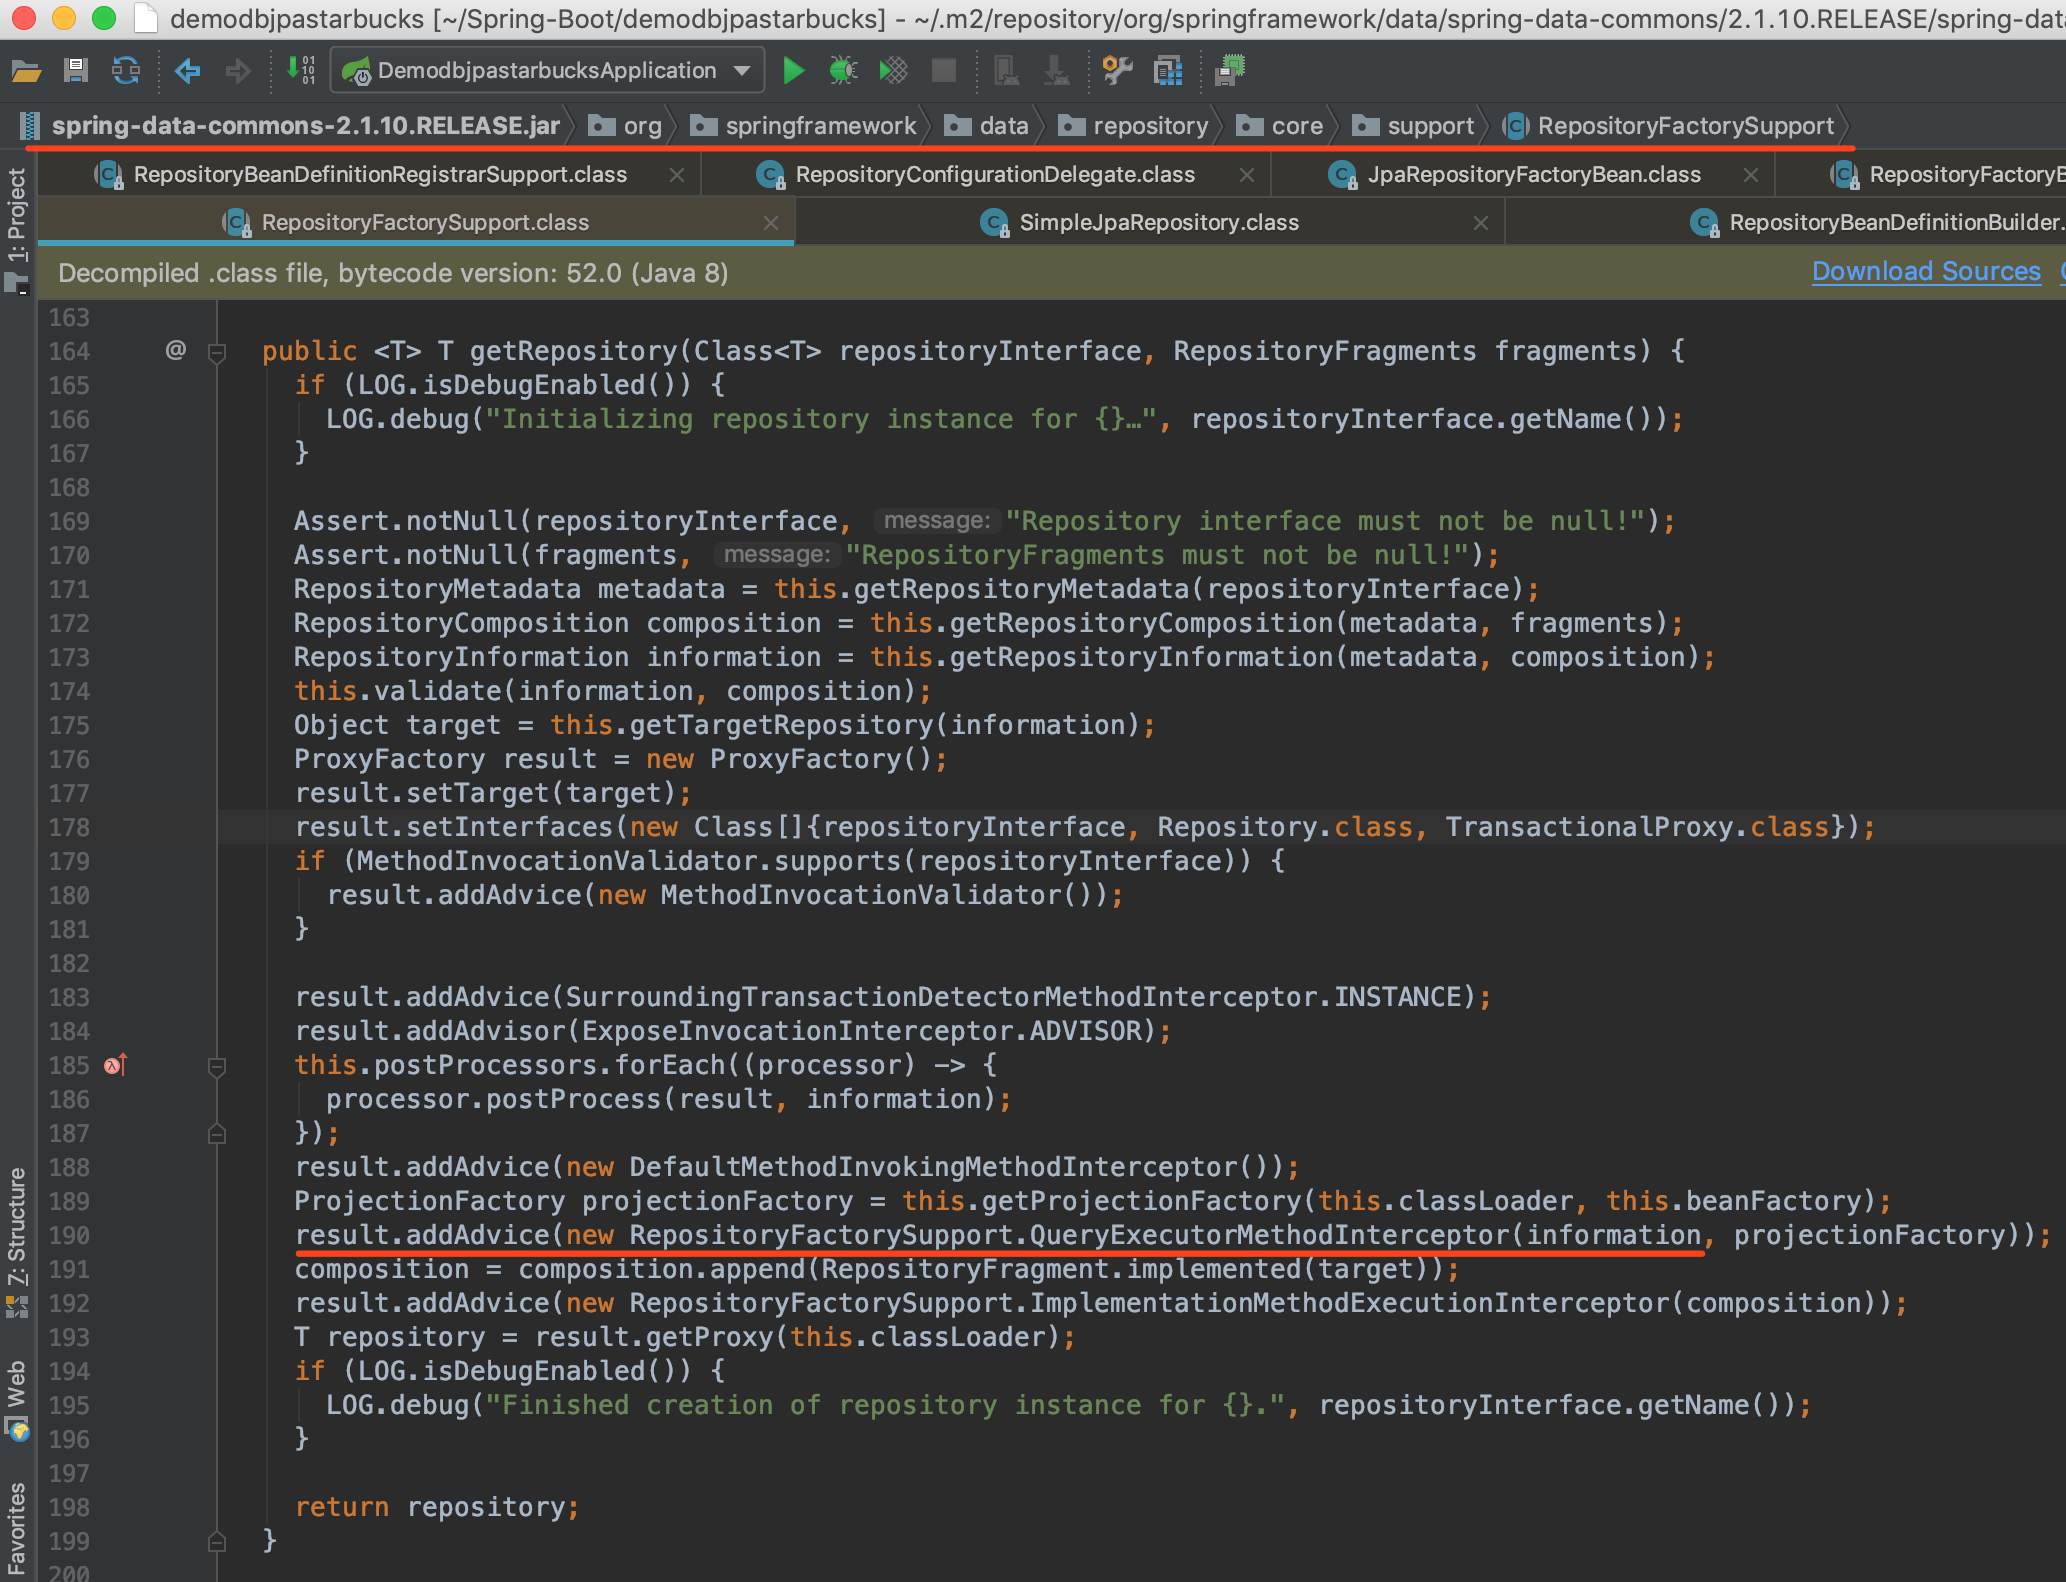
Task: Click the Run/Play application button
Action: [x=793, y=70]
